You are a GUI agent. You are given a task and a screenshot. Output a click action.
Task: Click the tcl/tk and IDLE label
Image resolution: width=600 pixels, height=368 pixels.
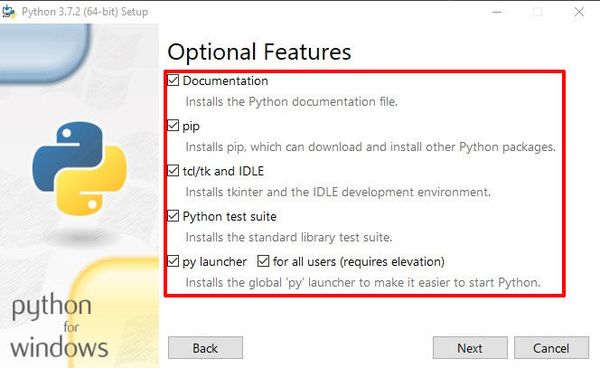[x=223, y=171]
